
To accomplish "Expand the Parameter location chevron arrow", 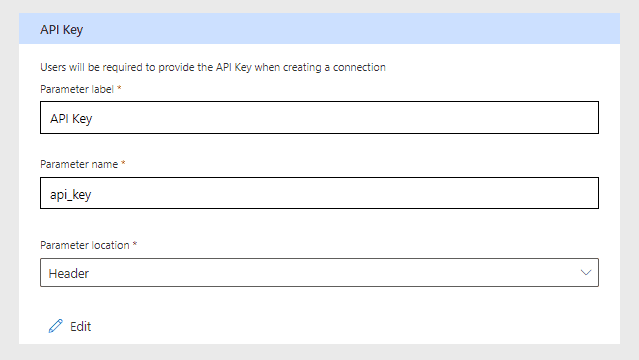I will 586,272.
